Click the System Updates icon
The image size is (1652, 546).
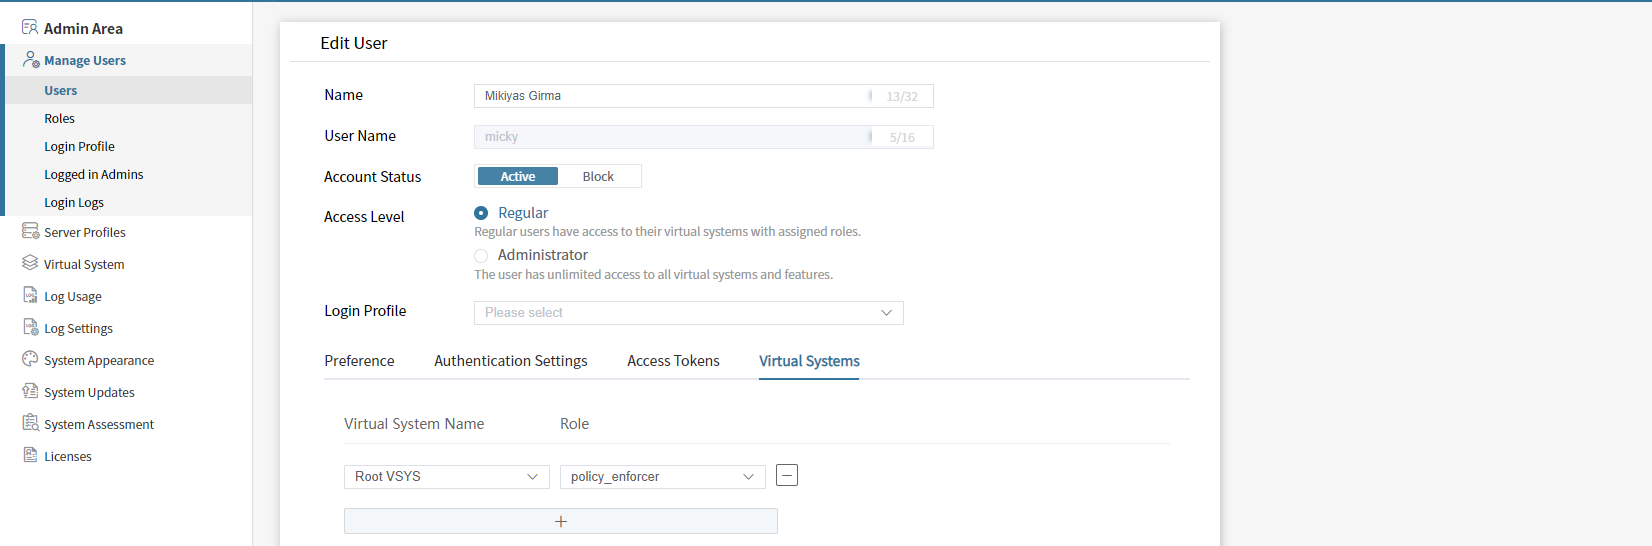tap(30, 392)
